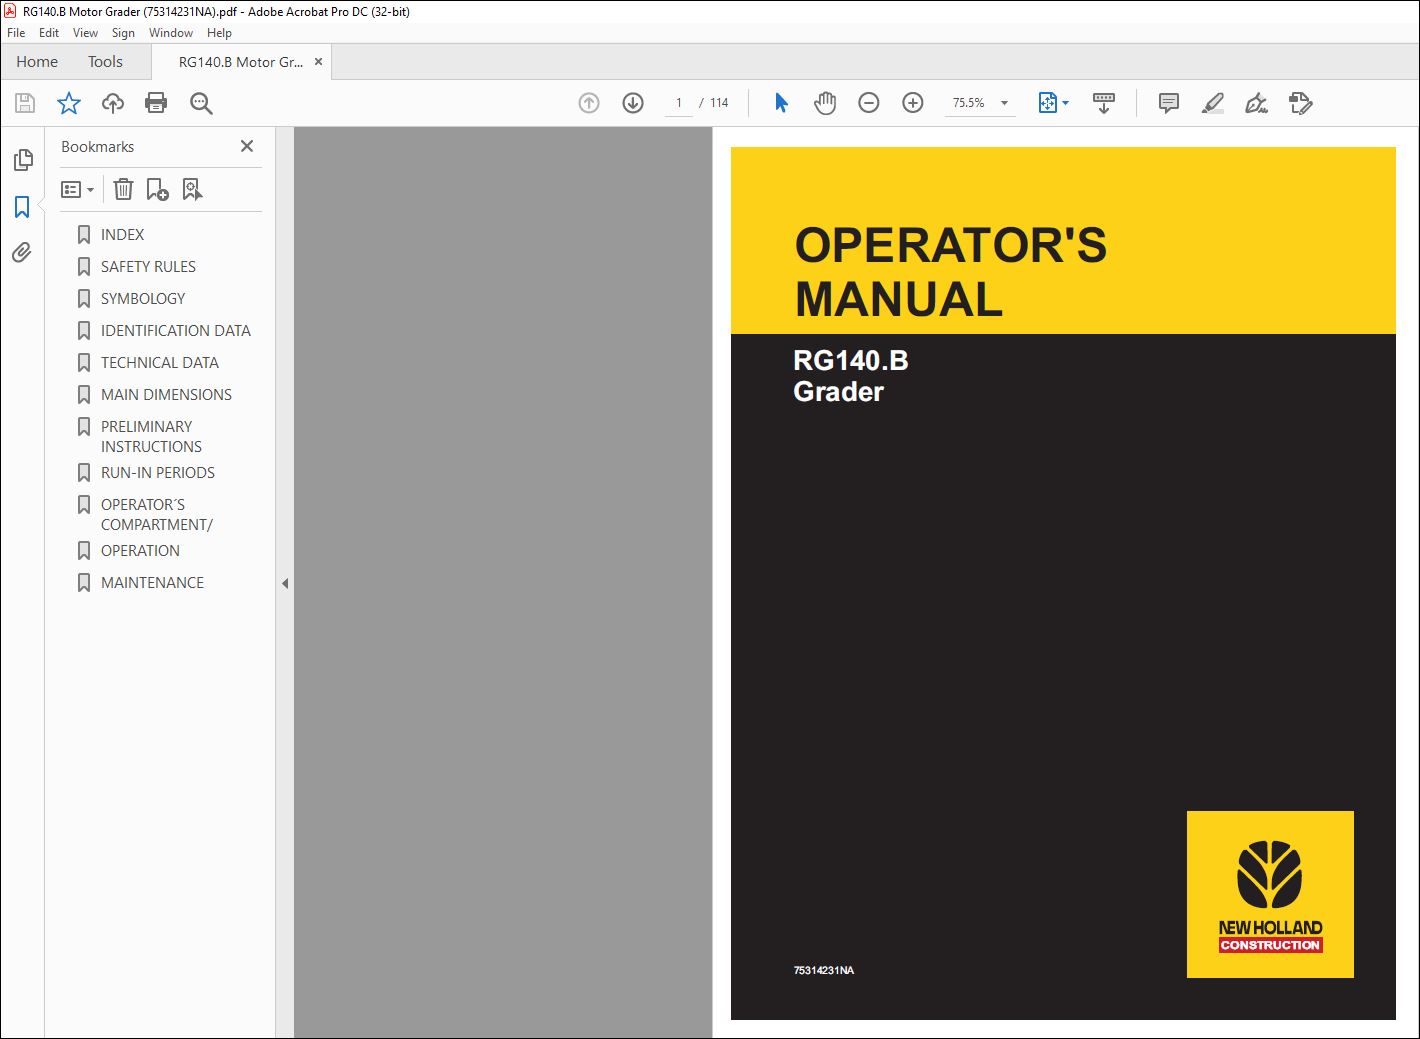
Task: Open zoom level dropdown arrow
Action: click(x=1004, y=103)
